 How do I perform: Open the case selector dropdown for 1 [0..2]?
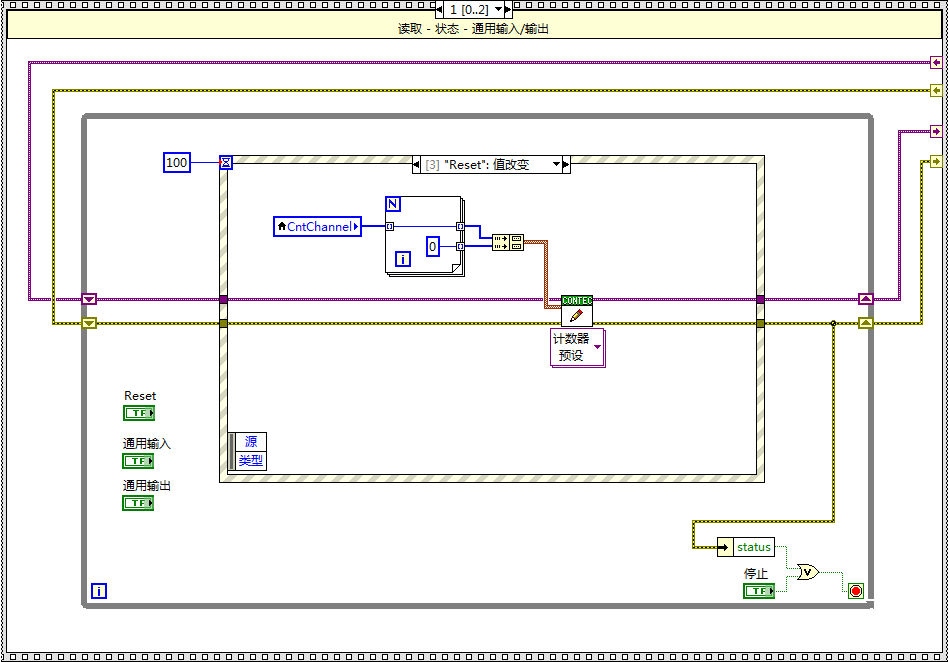[x=500, y=9]
